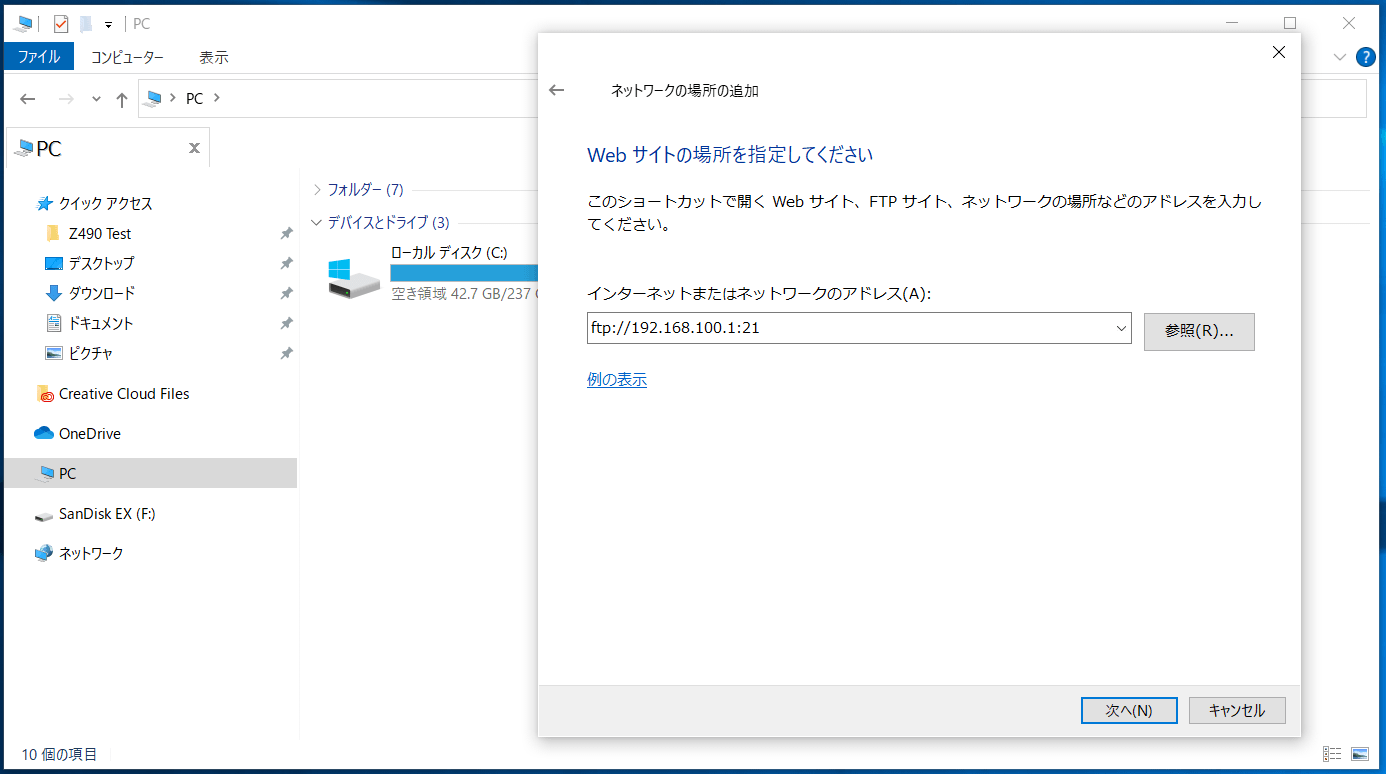
Task: Close the network location wizard dialog
Action: click(x=1278, y=53)
